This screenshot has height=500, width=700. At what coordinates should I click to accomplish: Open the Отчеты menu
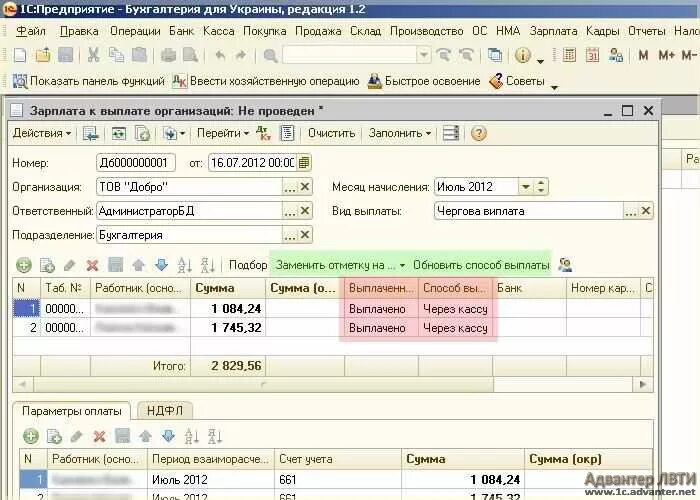coord(646,31)
